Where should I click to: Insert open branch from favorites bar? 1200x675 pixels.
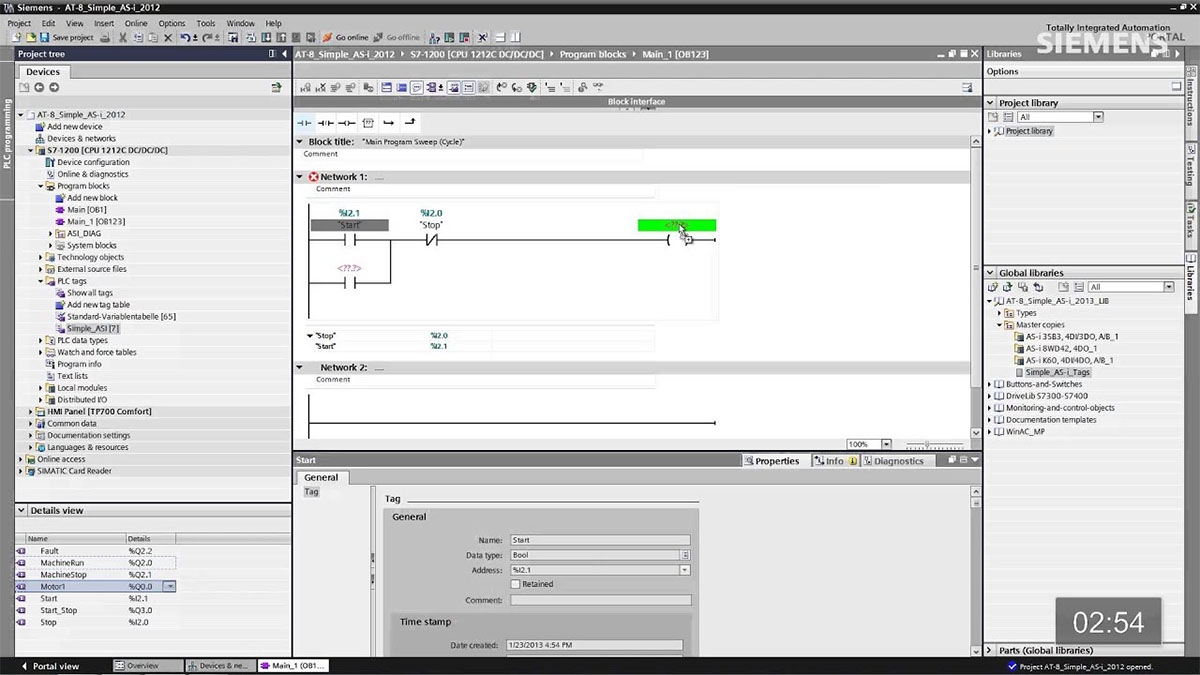pos(389,122)
